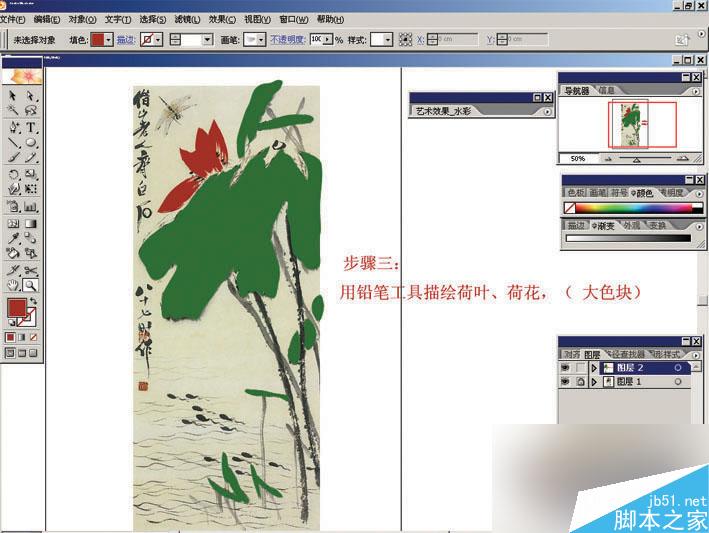The height and width of the screenshot is (533, 709).
Task: Expand 图层 1 disclosure triangle
Action: 594,382
